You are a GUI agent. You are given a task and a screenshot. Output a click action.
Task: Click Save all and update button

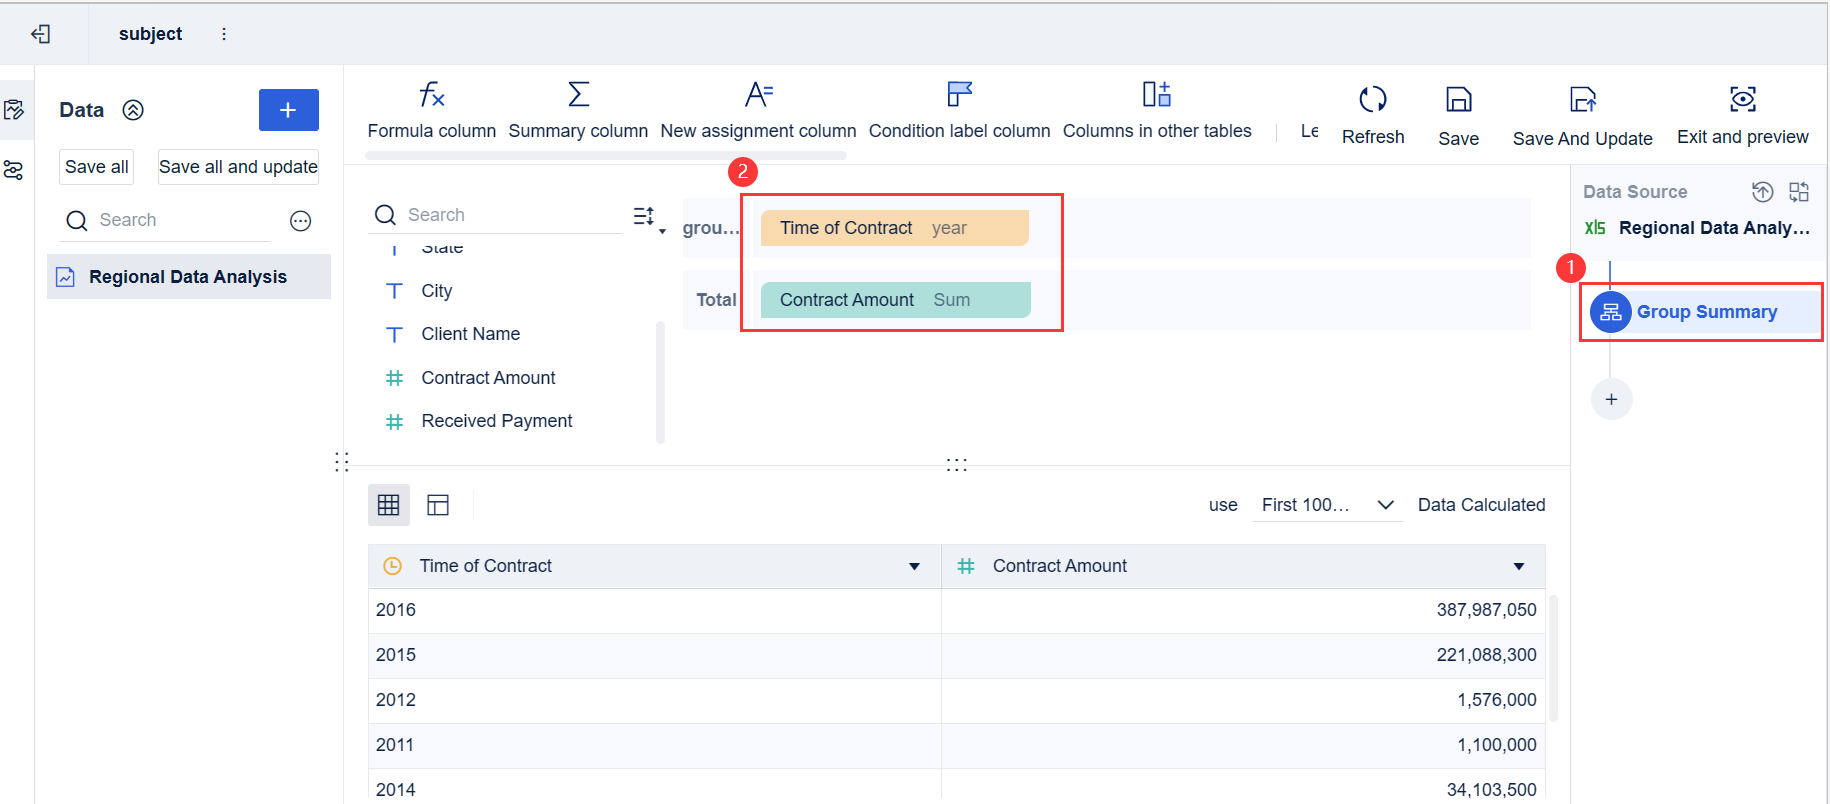point(238,167)
